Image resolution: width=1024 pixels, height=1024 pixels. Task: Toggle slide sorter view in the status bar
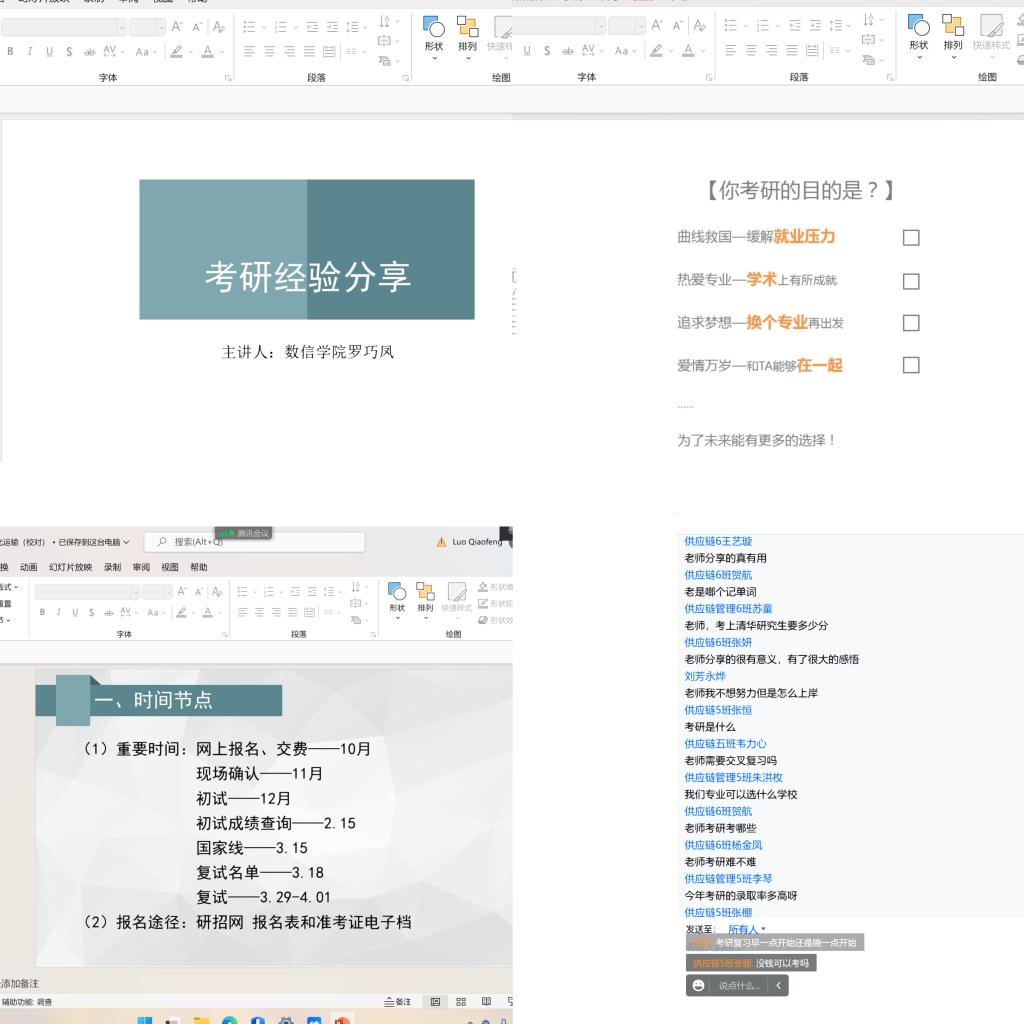pyautogui.click(x=461, y=1002)
